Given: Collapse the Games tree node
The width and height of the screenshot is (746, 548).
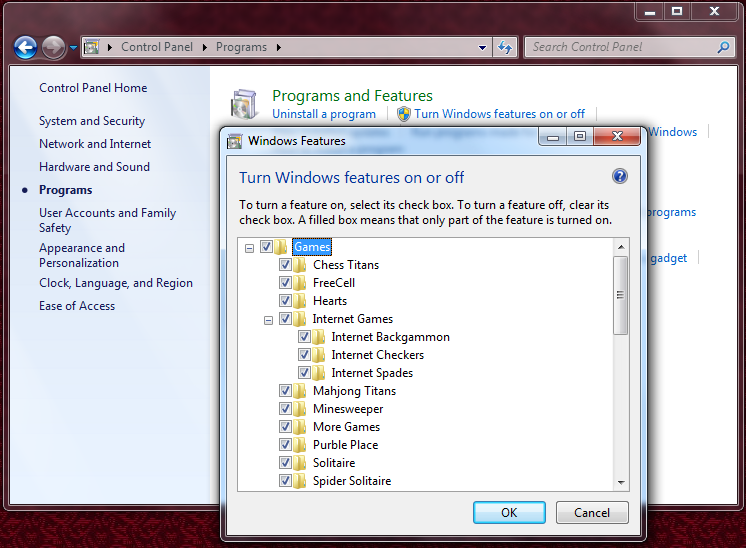Looking at the screenshot, I should [x=249, y=248].
